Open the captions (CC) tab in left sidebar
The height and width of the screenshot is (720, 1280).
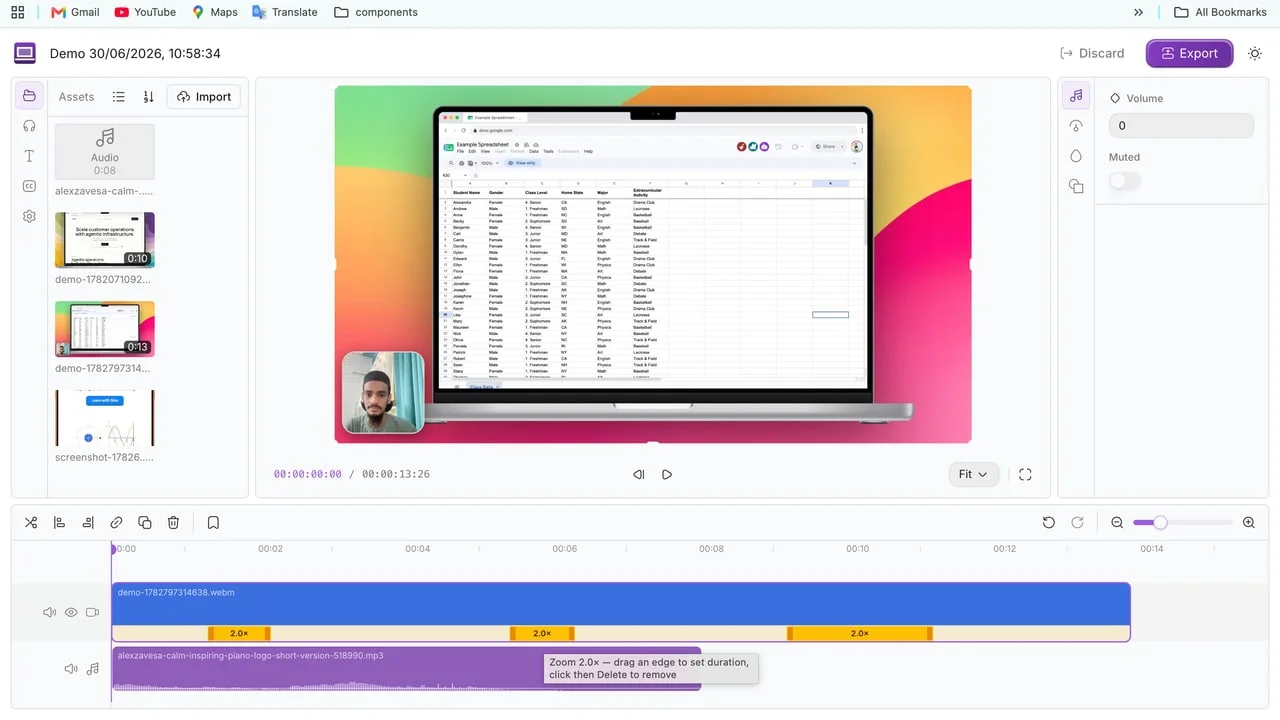29,186
